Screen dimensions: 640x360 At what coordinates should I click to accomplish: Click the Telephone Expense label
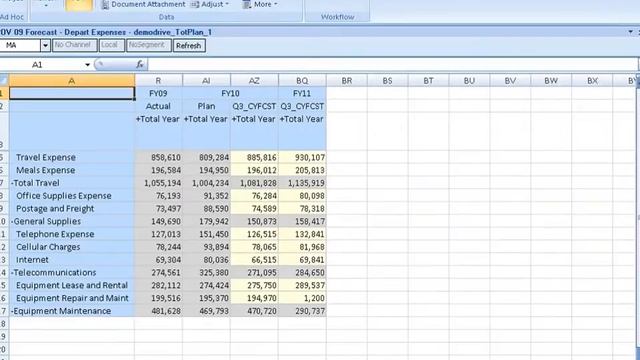coord(55,234)
